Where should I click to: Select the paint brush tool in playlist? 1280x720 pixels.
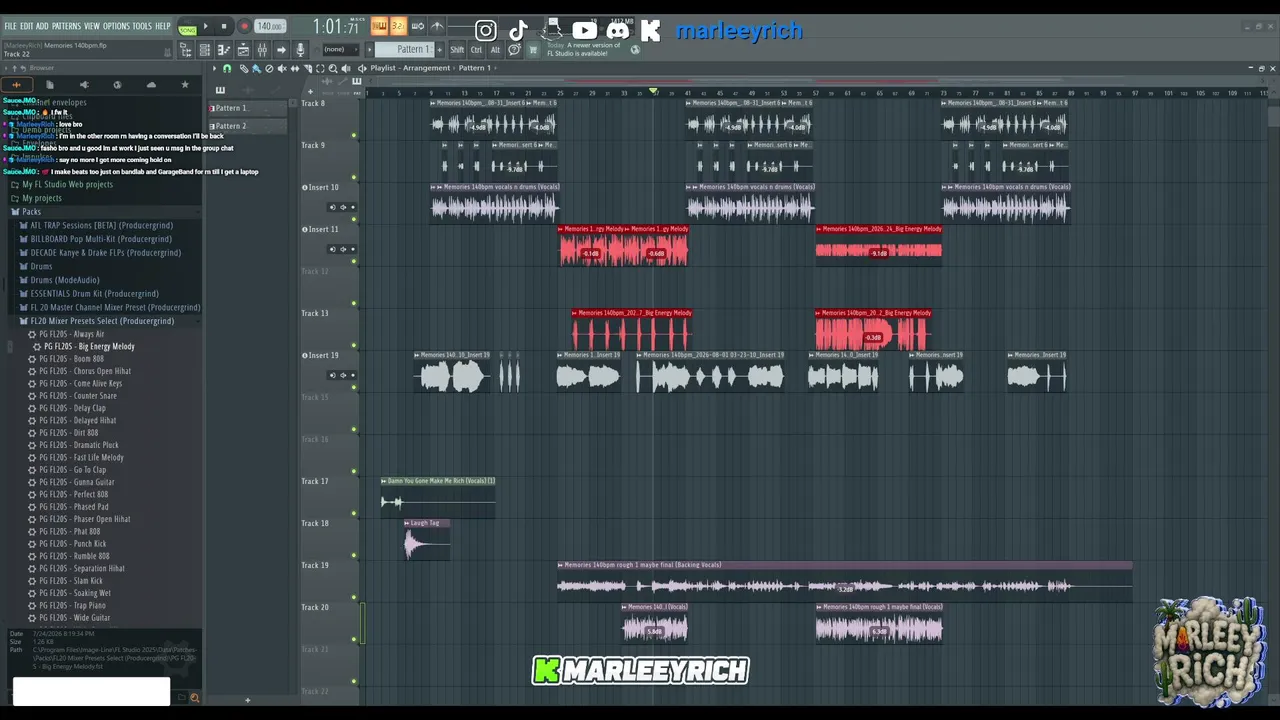coord(256,68)
